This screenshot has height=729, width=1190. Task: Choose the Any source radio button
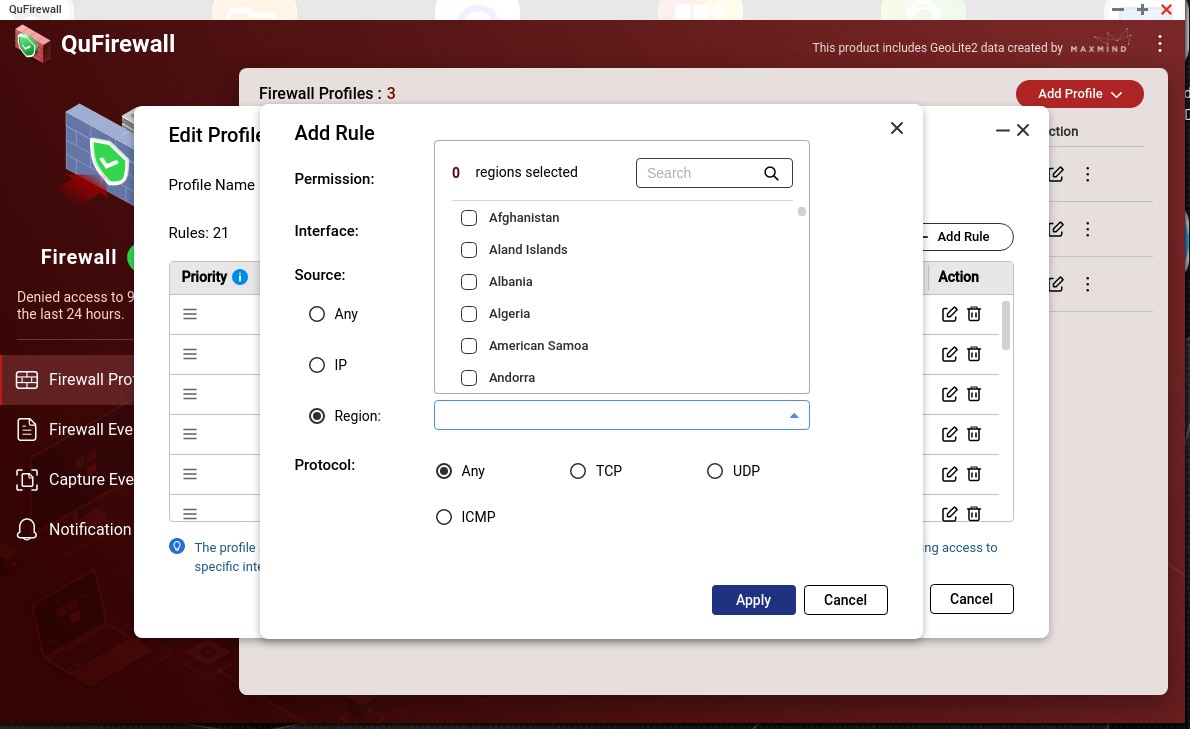317,314
